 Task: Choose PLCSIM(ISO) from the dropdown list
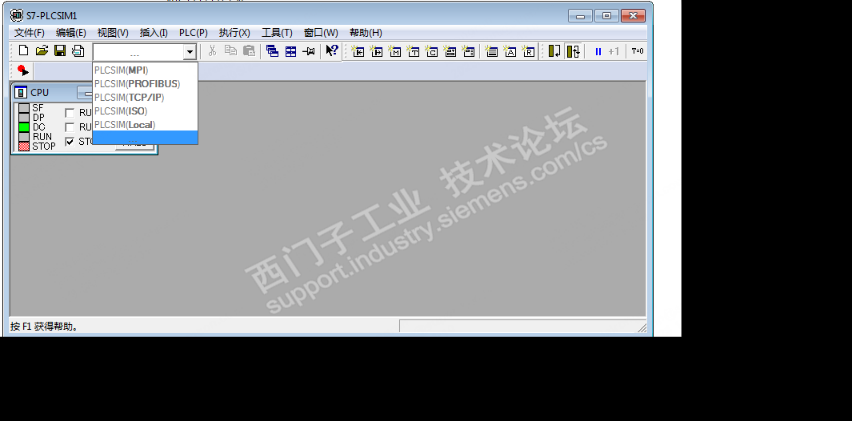coord(145,111)
